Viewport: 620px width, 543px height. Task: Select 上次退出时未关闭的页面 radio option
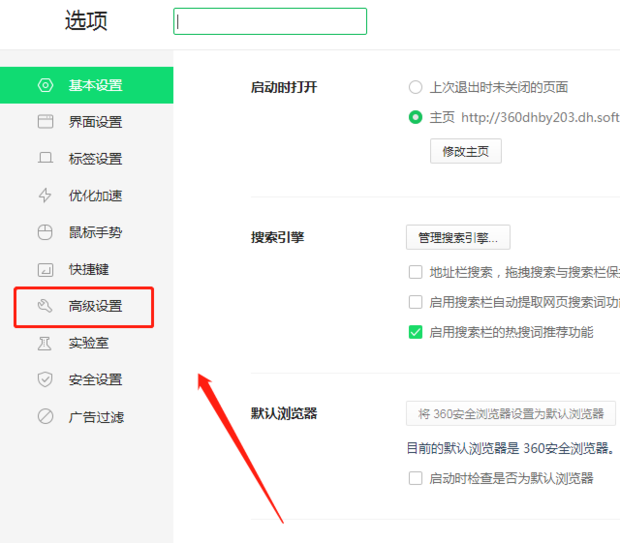click(x=416, y=87)
